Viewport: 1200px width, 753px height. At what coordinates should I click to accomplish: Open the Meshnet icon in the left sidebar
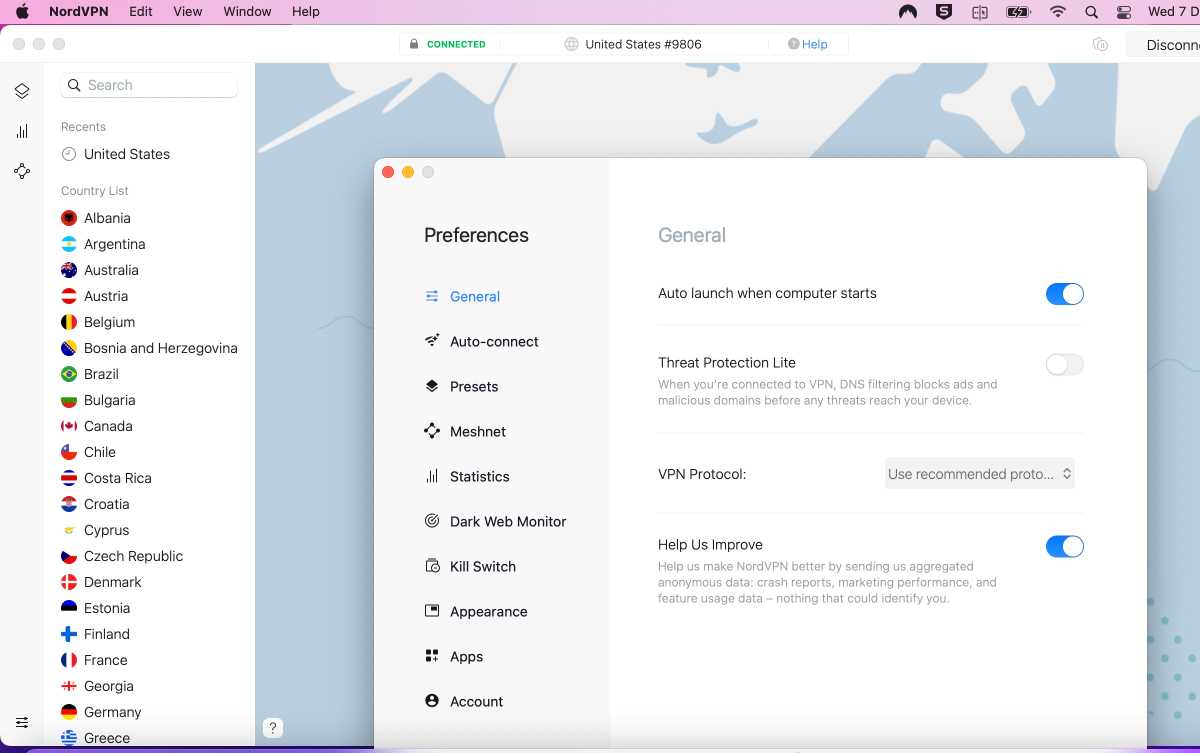[x=22, y=171]
